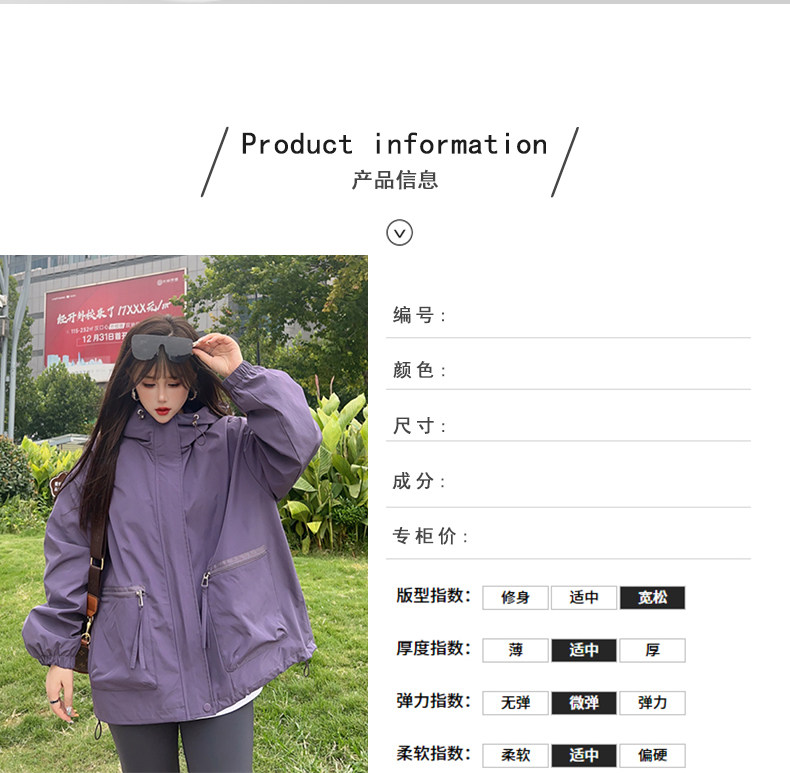Choose 薄 thickness option

click(x=515, y=650)
